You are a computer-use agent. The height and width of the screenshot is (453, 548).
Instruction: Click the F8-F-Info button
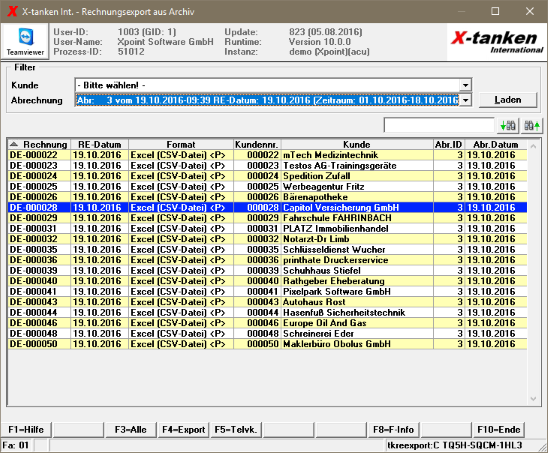point(393,430)
